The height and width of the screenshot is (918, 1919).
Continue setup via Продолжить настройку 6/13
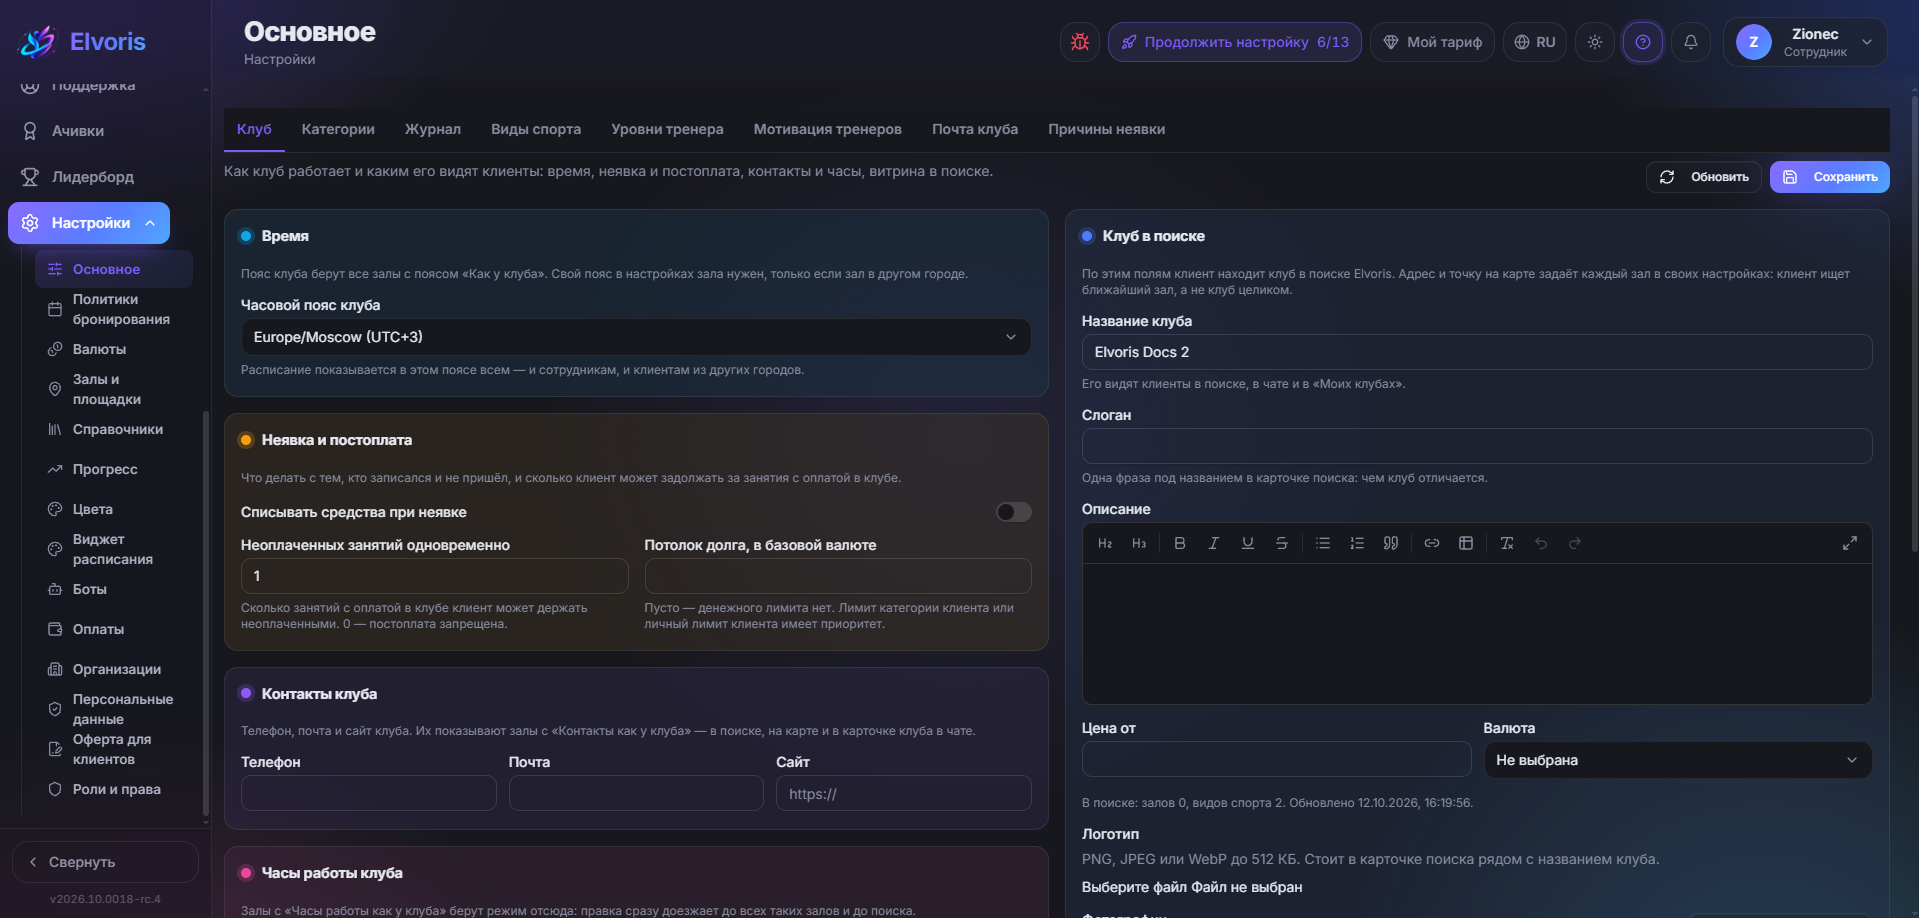[1235, 42]
